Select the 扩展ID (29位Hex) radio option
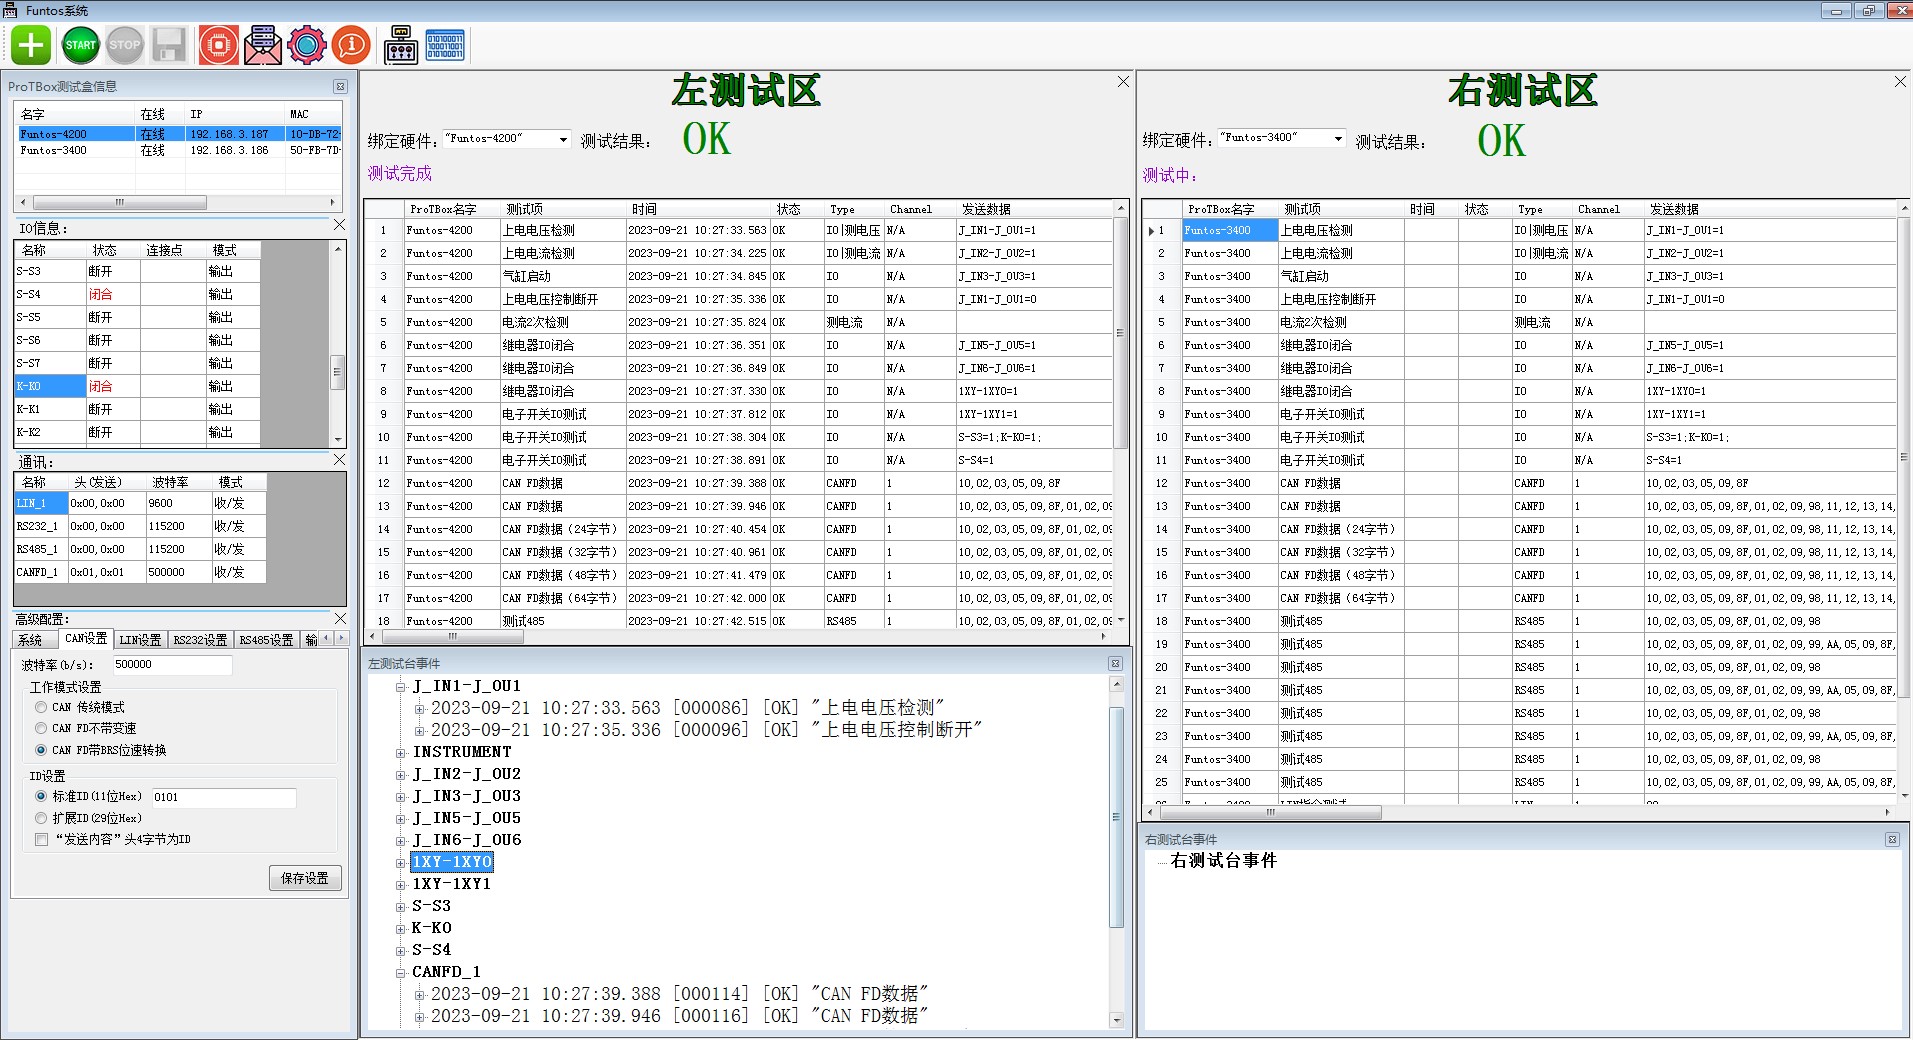This screenshot has height=1040, width=1913. pos(42,818)
